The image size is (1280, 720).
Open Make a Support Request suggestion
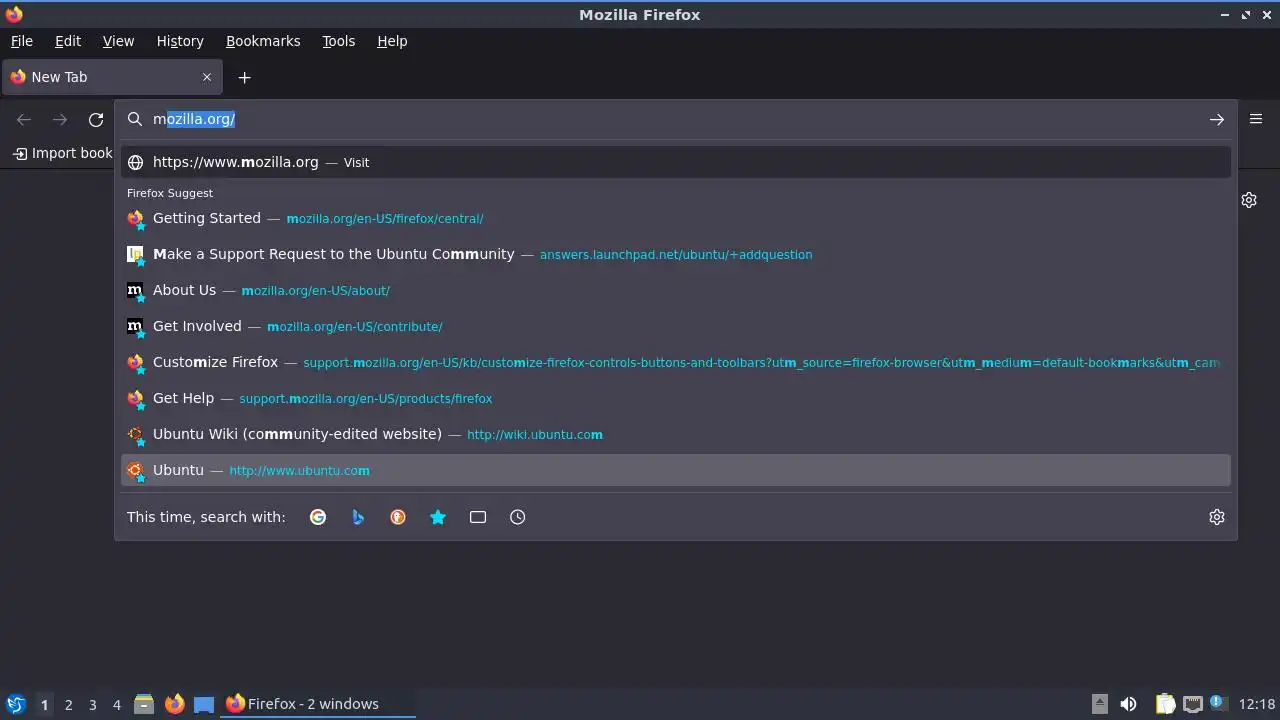tap(676, 254)
